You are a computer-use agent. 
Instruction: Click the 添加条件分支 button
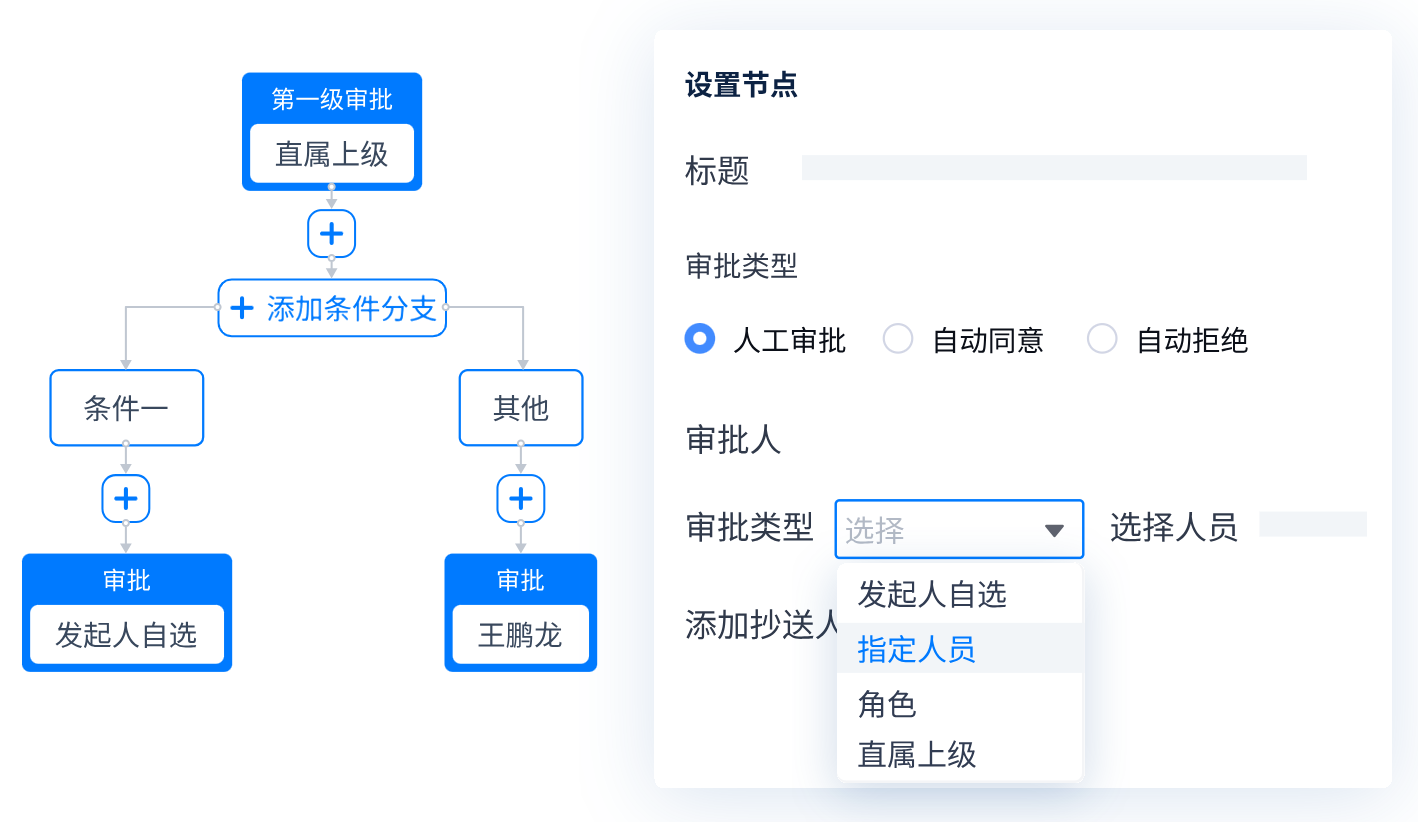click(x=332, y=308)
